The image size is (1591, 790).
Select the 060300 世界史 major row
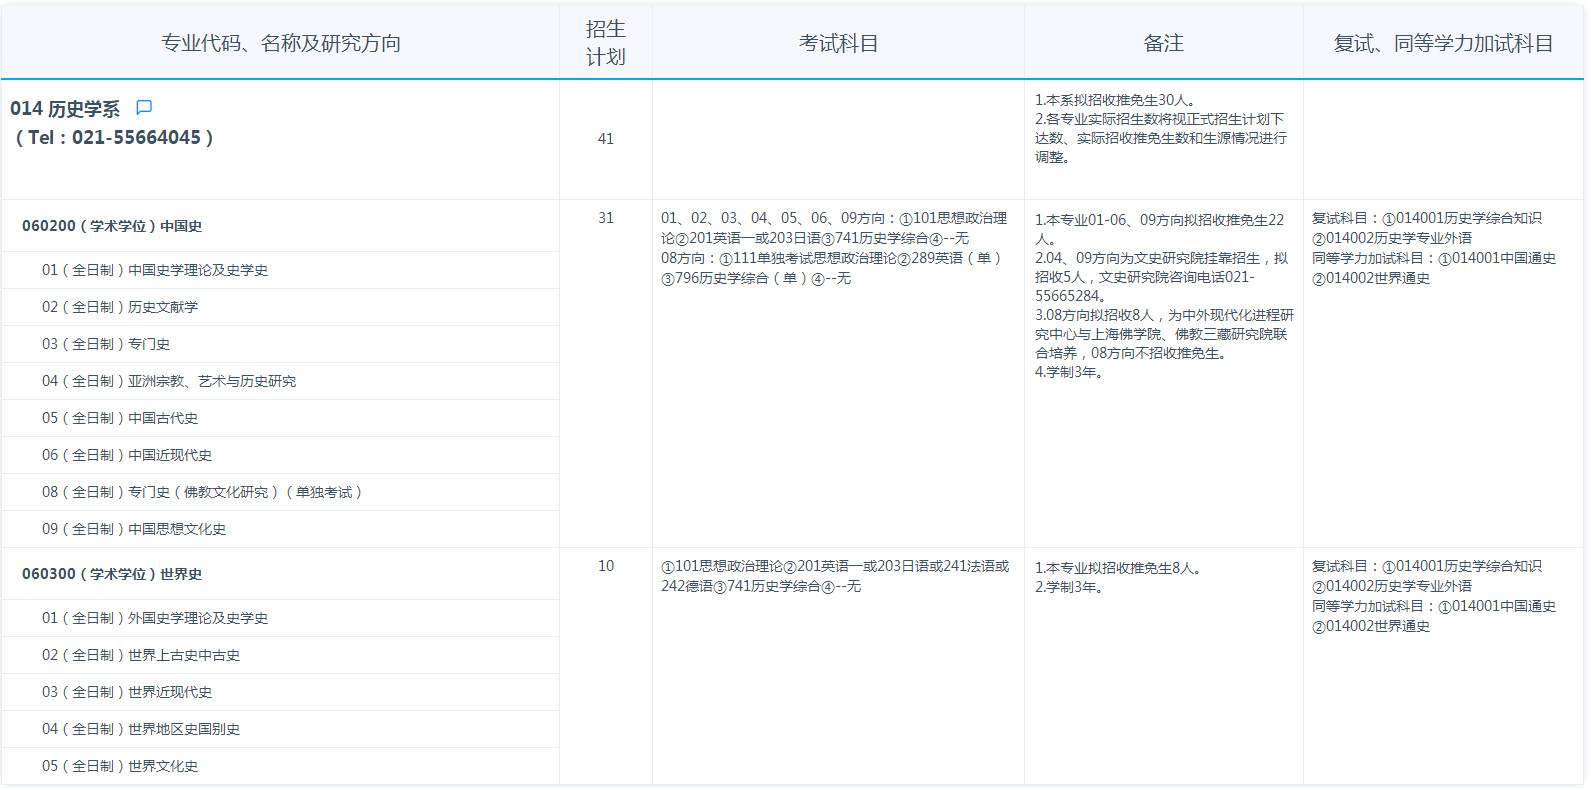pos(112,574)
